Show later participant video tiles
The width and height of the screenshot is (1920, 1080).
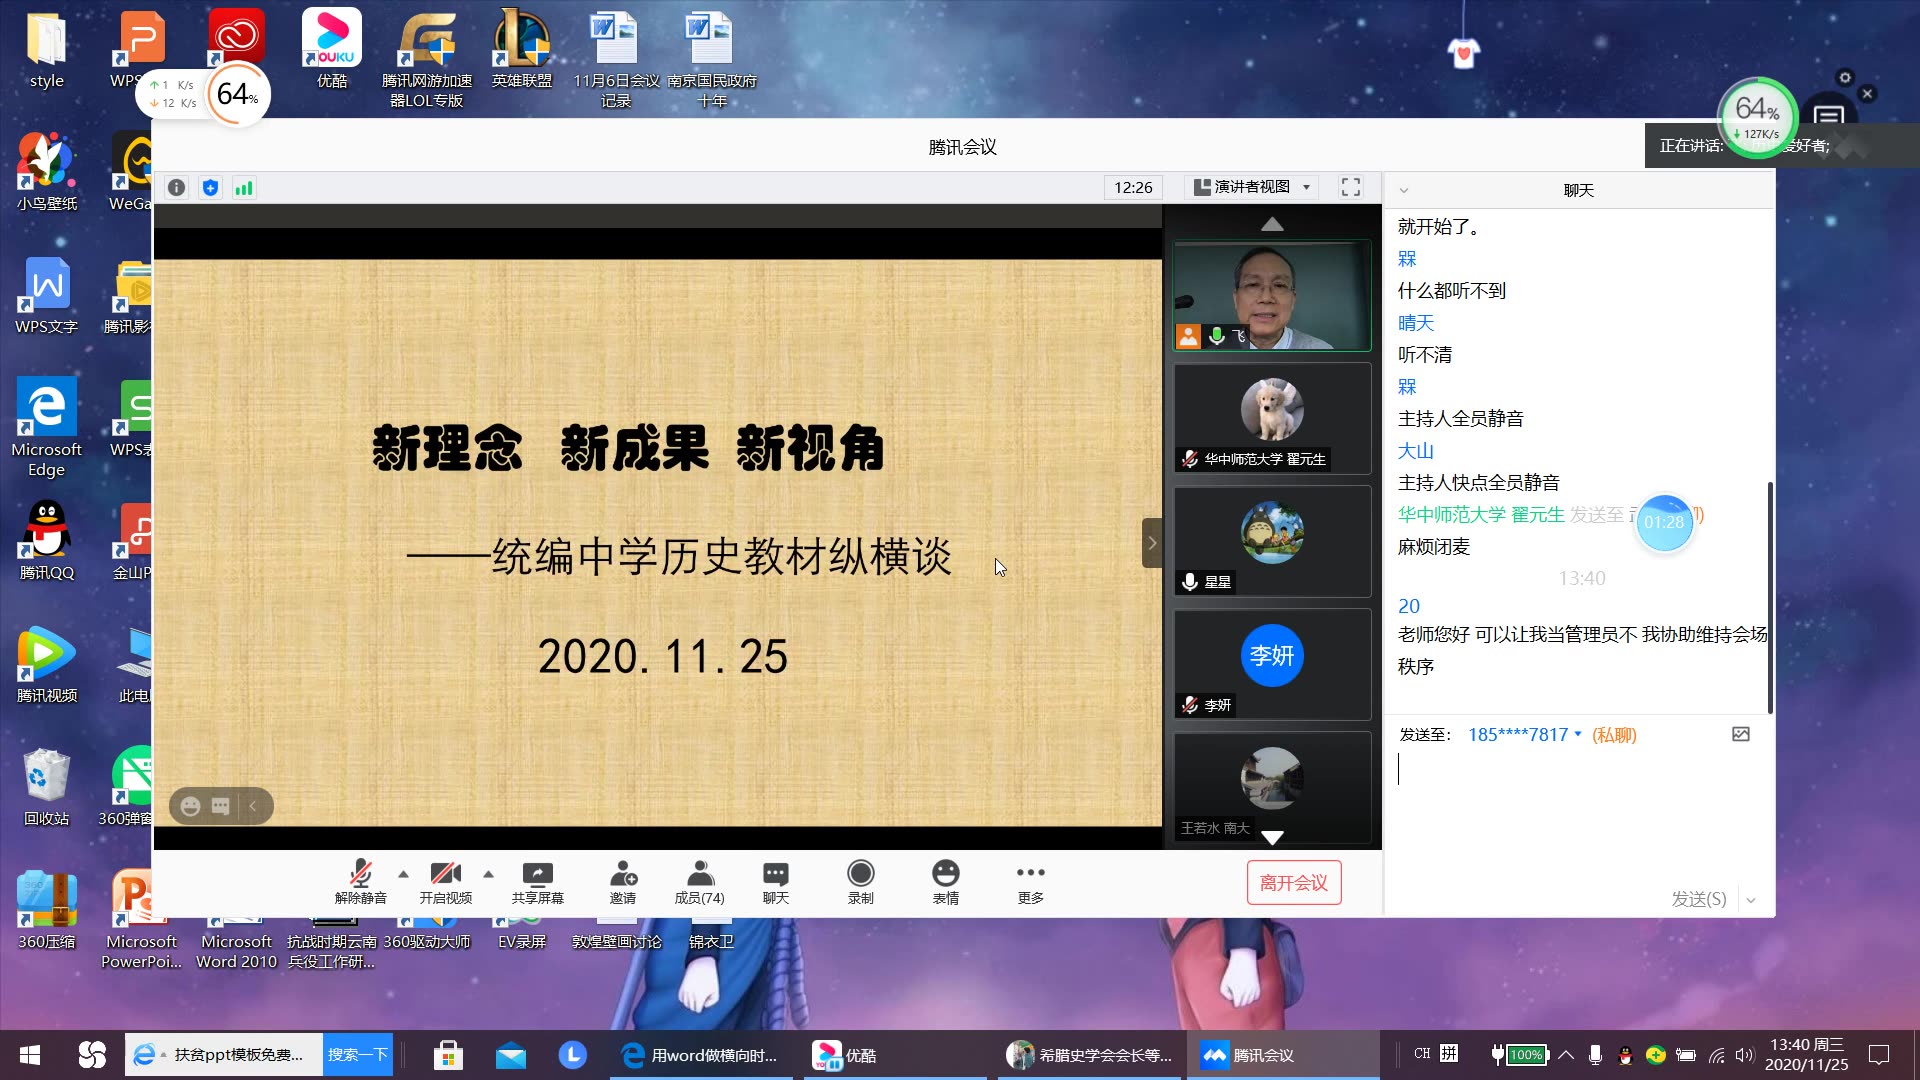tap(1272, 837)
